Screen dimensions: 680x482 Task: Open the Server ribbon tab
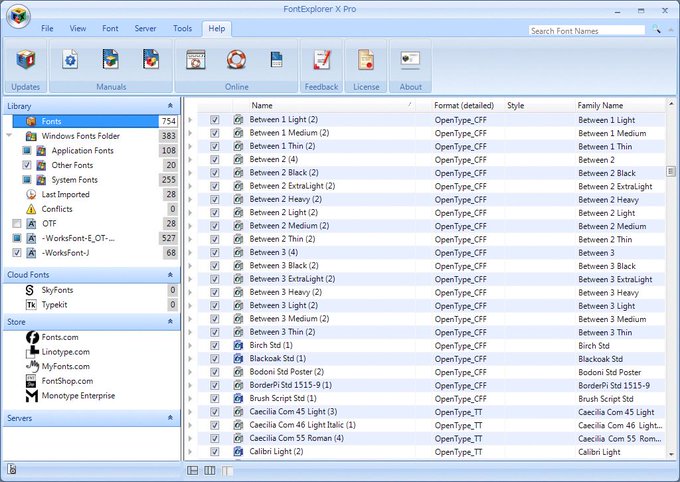pyautogui.click(x=145, y=29)
